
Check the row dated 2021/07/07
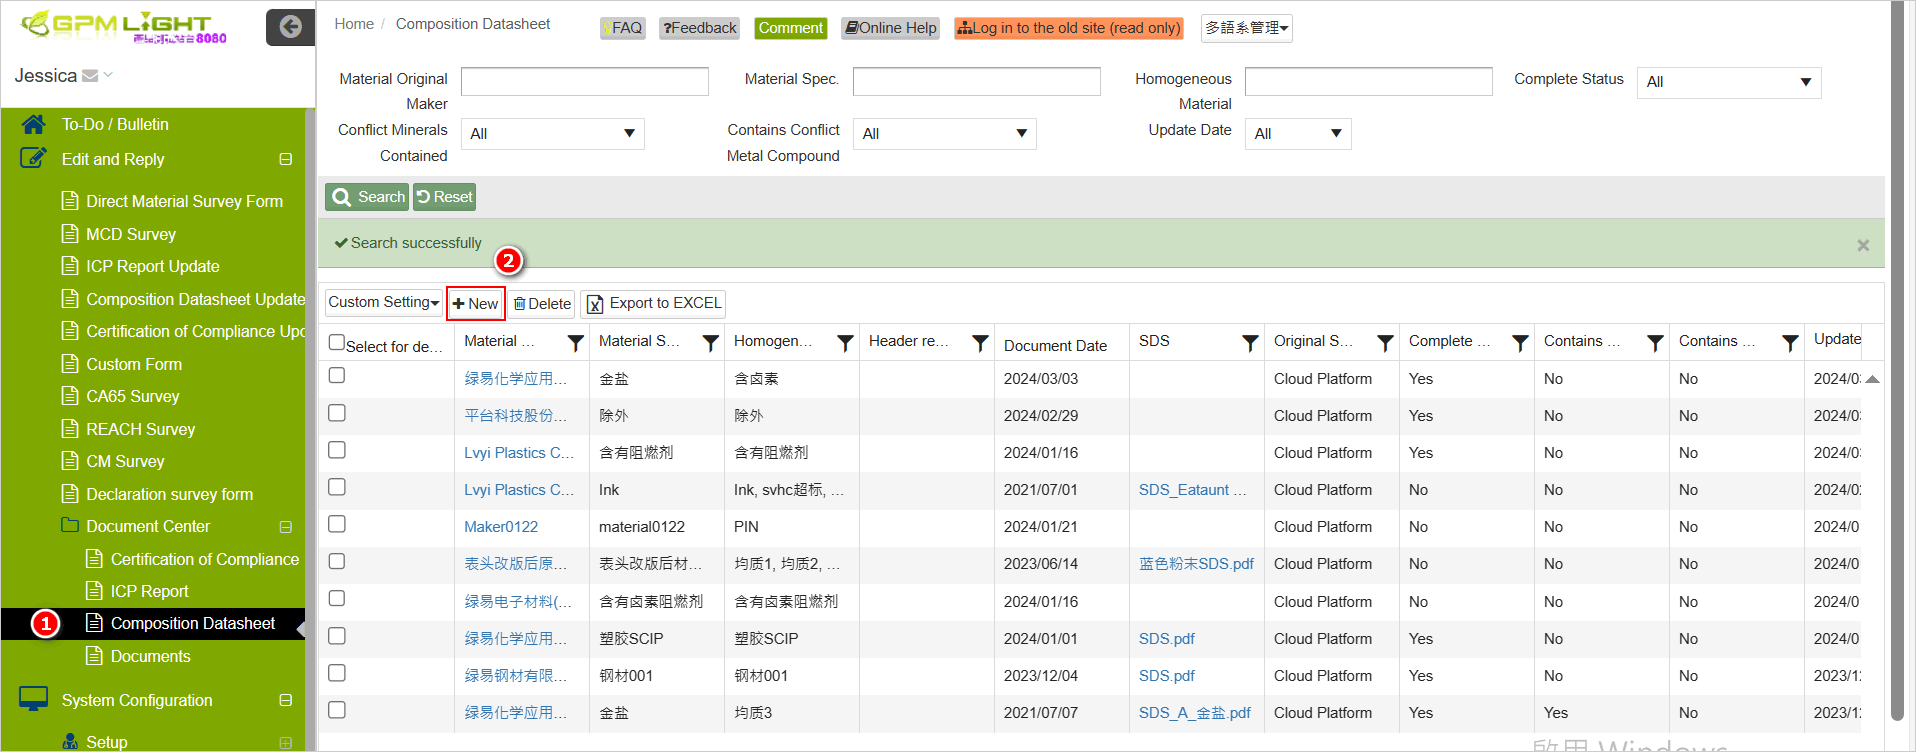coord(337,710)
